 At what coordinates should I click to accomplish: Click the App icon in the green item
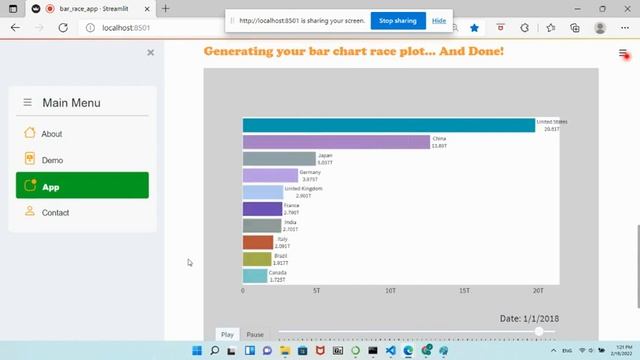(30, 185)
